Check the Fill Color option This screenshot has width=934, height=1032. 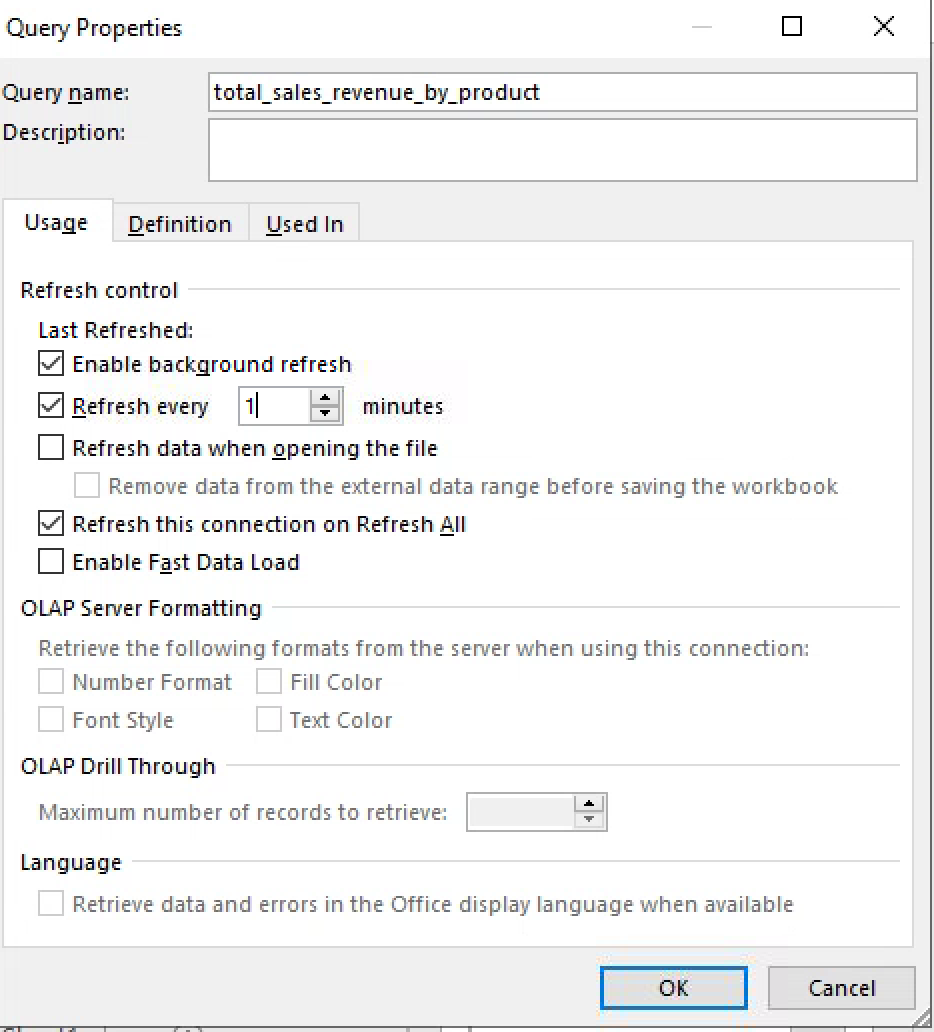point(268,681)
